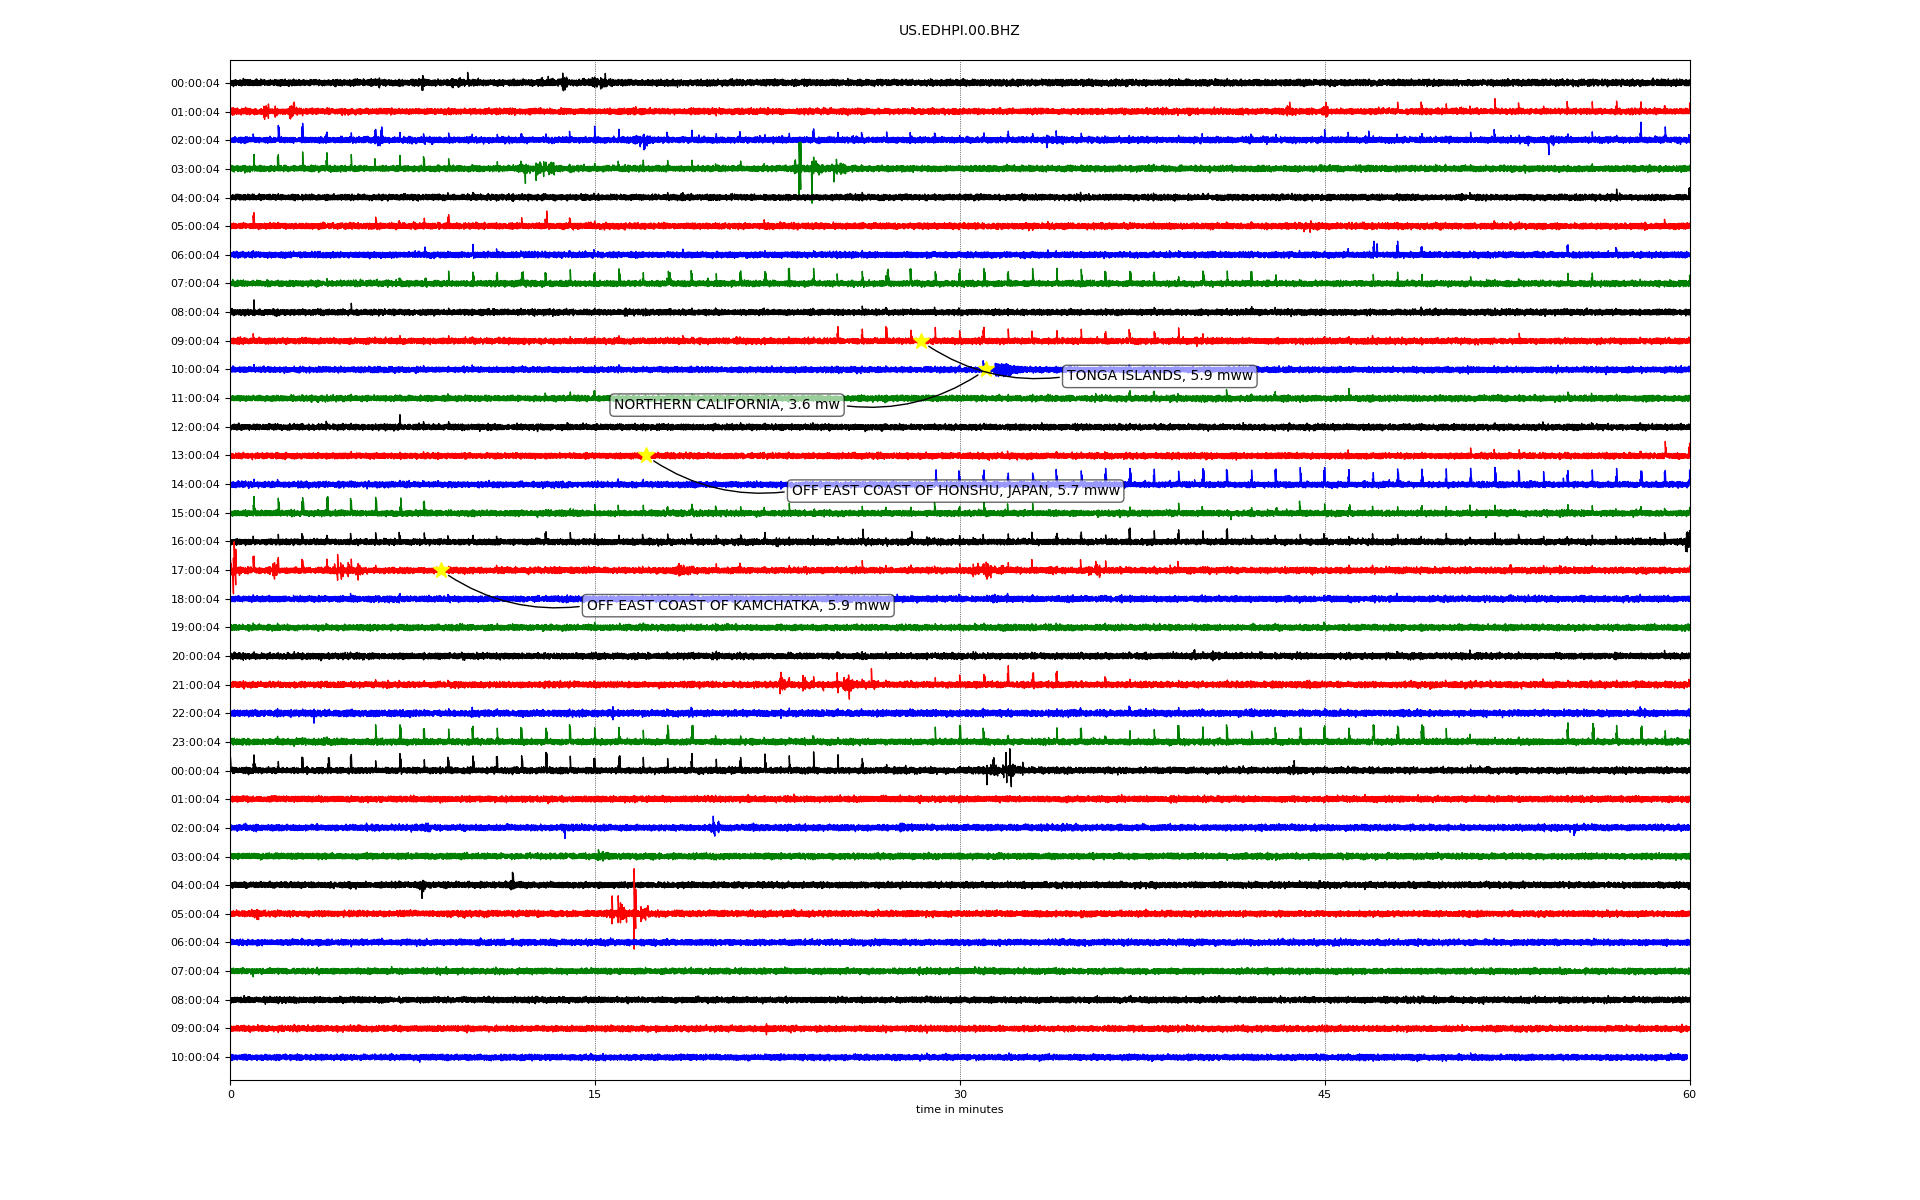The image size is (1920, 1200).
Task: Click the TONGA ISLANDS 5.9 mww label
Action: [x=1159, y=376]
